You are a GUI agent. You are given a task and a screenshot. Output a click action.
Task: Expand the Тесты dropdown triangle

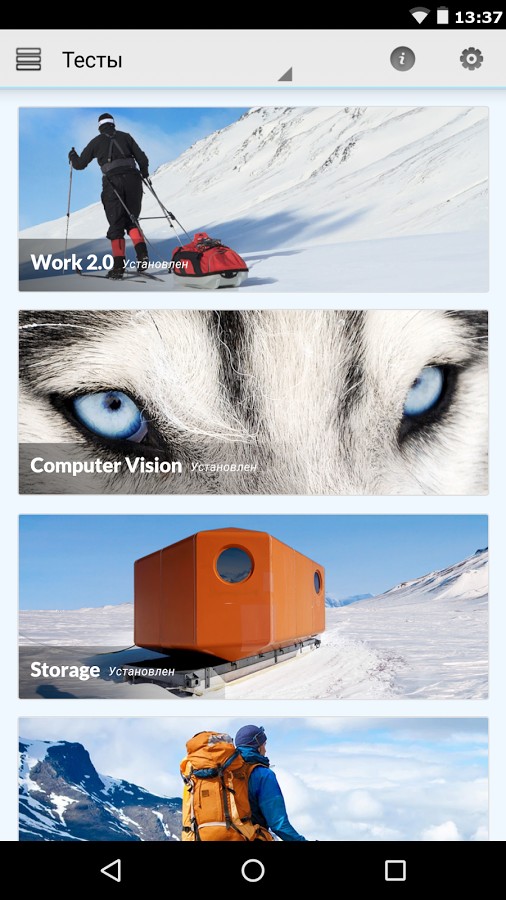tap(285, 74)
